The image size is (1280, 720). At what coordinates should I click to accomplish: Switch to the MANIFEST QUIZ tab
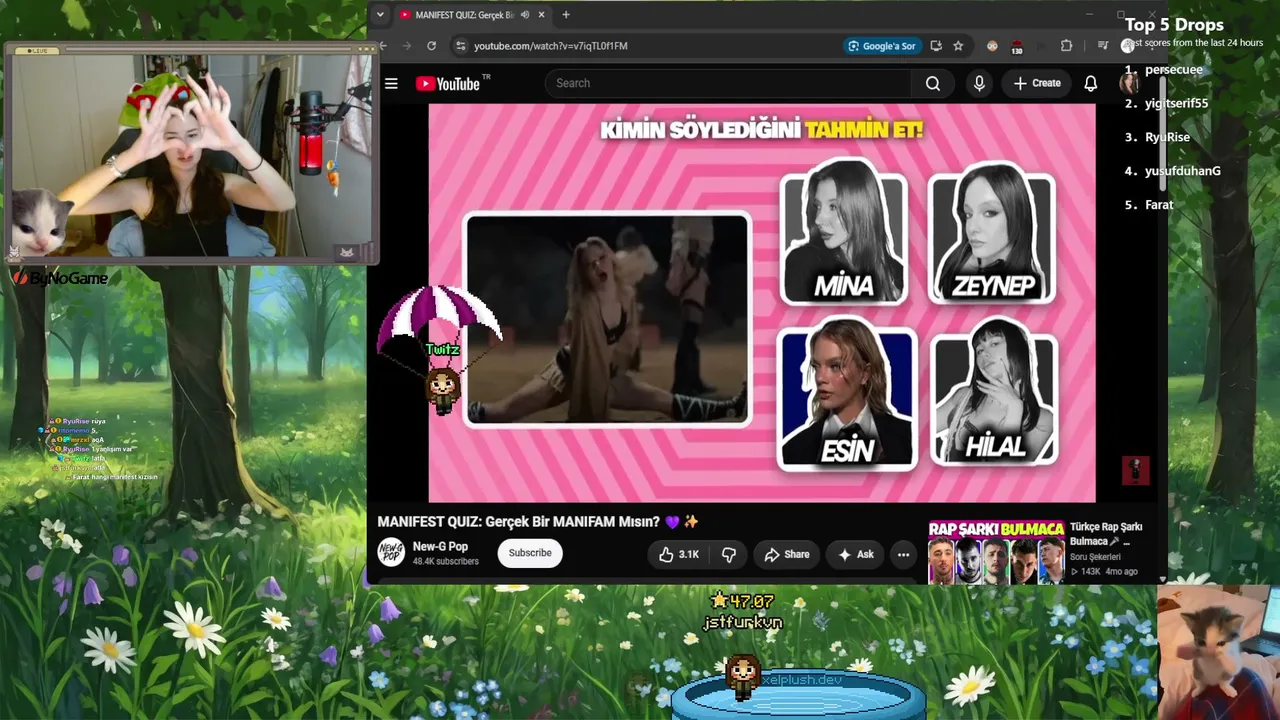click(464, 15)
